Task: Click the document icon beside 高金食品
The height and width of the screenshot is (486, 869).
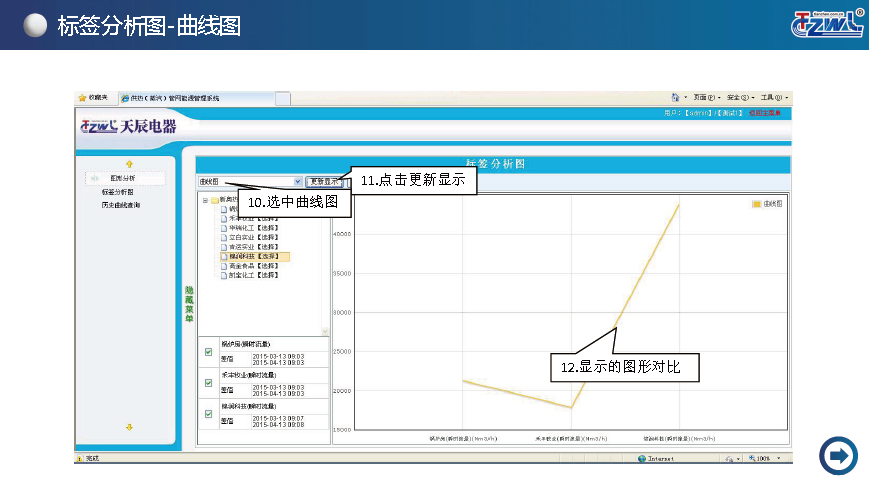Action: pos(224,266)
